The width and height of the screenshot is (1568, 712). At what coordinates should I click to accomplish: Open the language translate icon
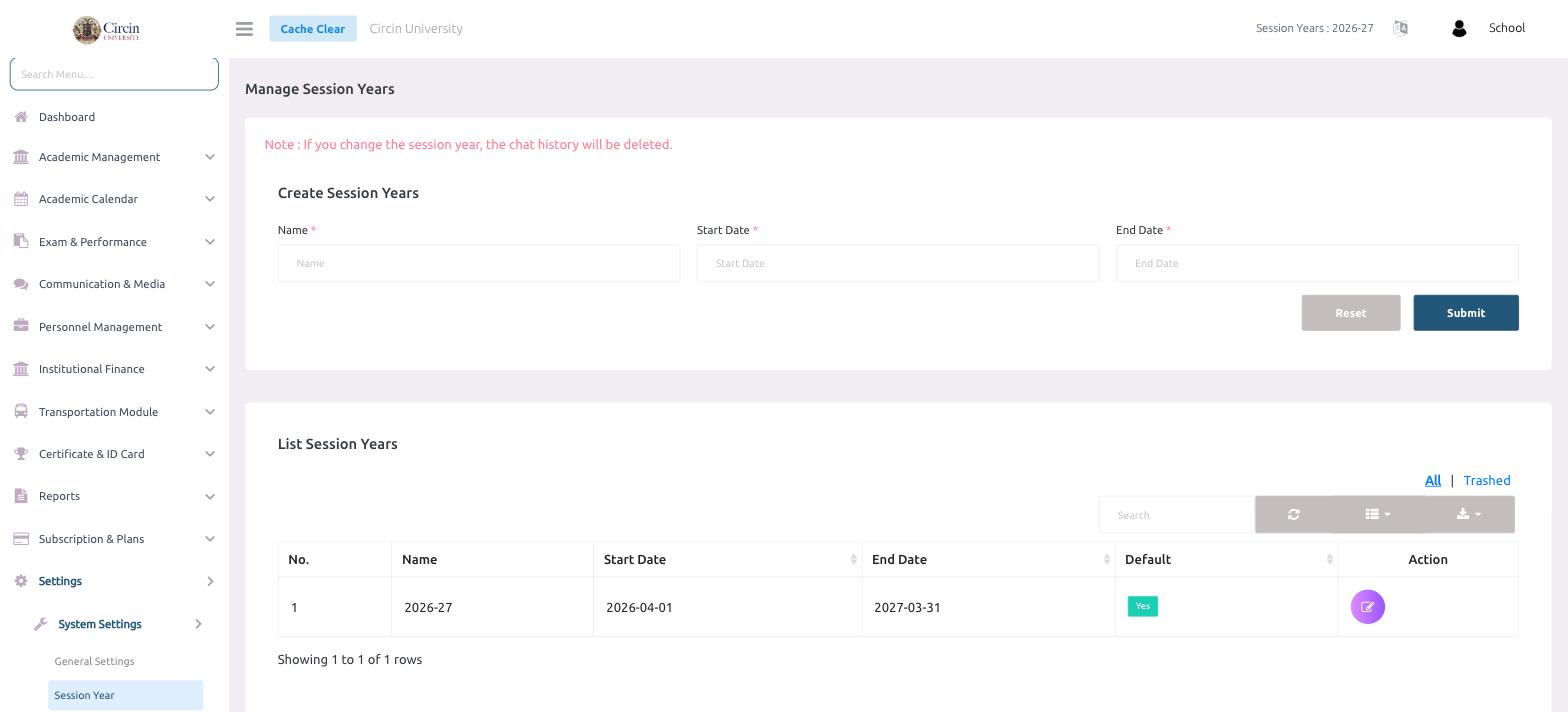tap(1400, 28)
